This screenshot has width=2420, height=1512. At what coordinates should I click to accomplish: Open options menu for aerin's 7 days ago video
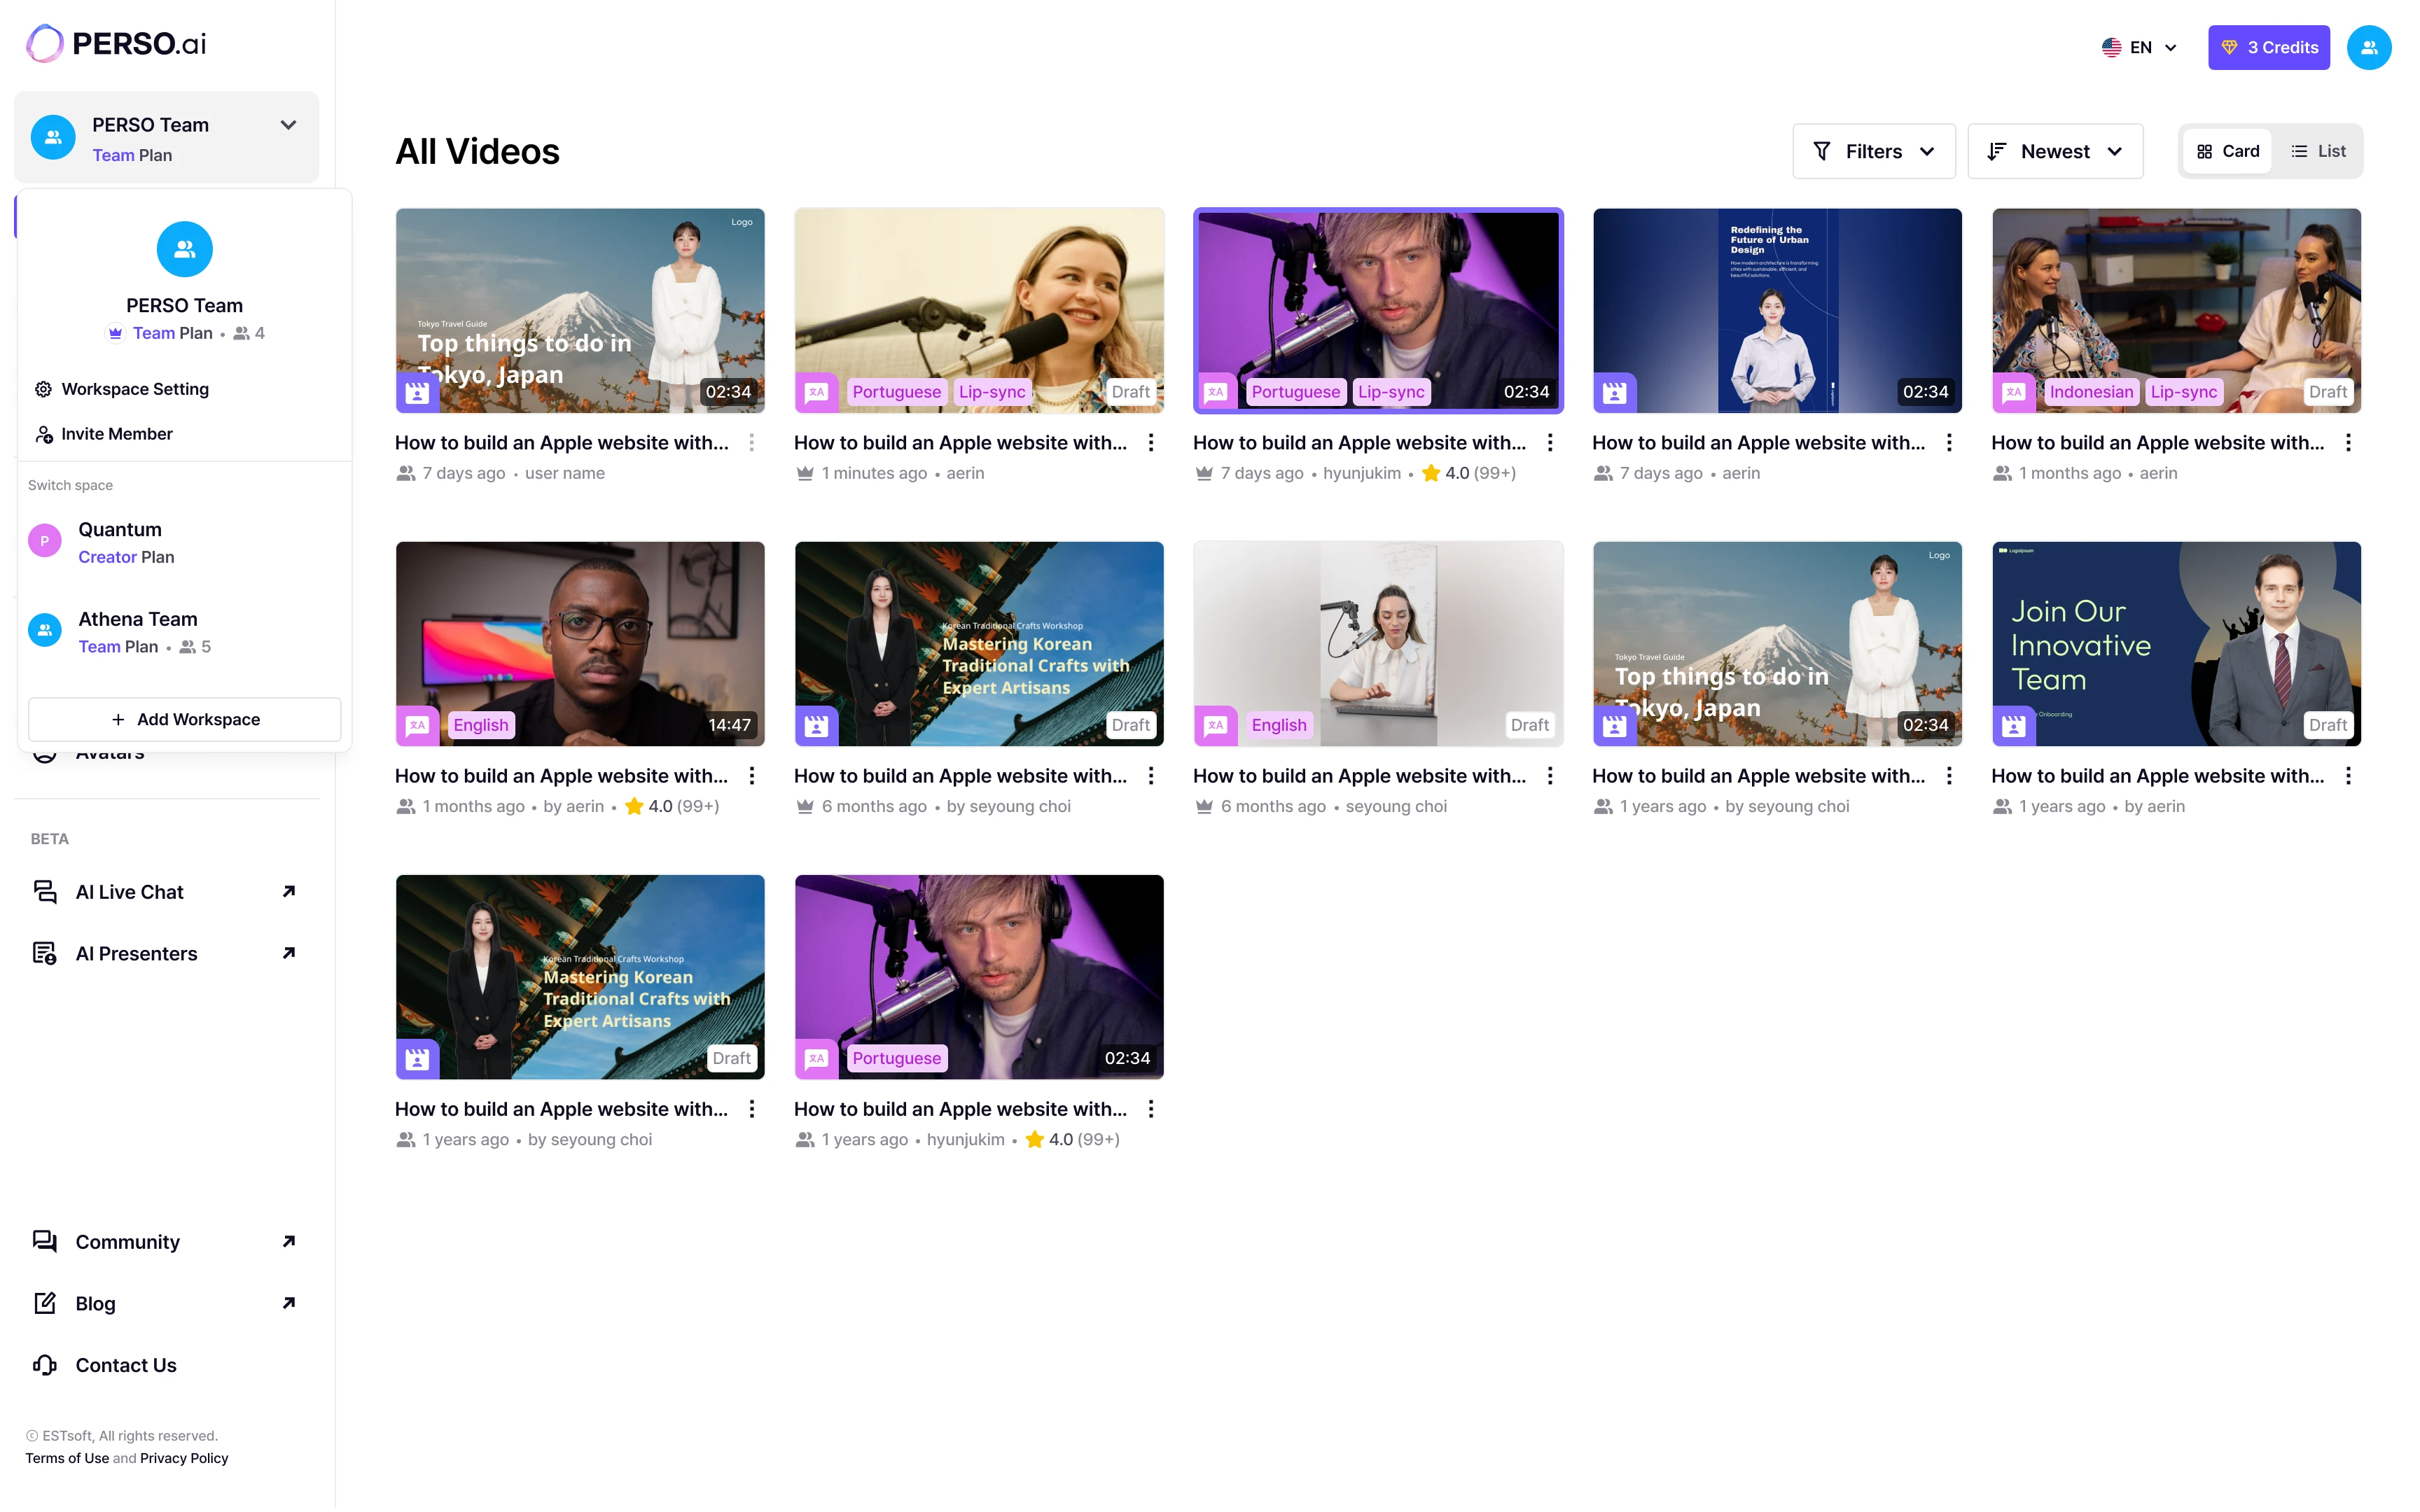point(1949,443)
